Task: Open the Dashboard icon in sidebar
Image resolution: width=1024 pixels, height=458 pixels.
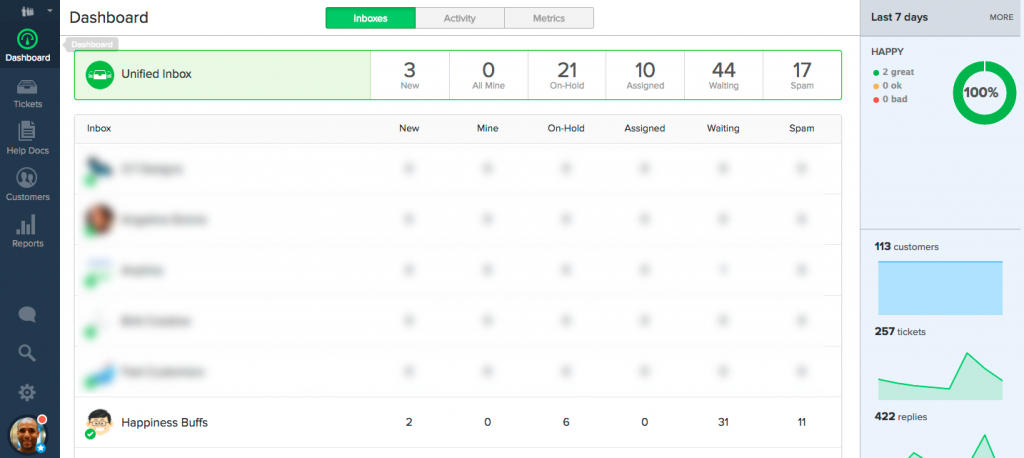Action: pyautogui.click(x=27, y=40)
